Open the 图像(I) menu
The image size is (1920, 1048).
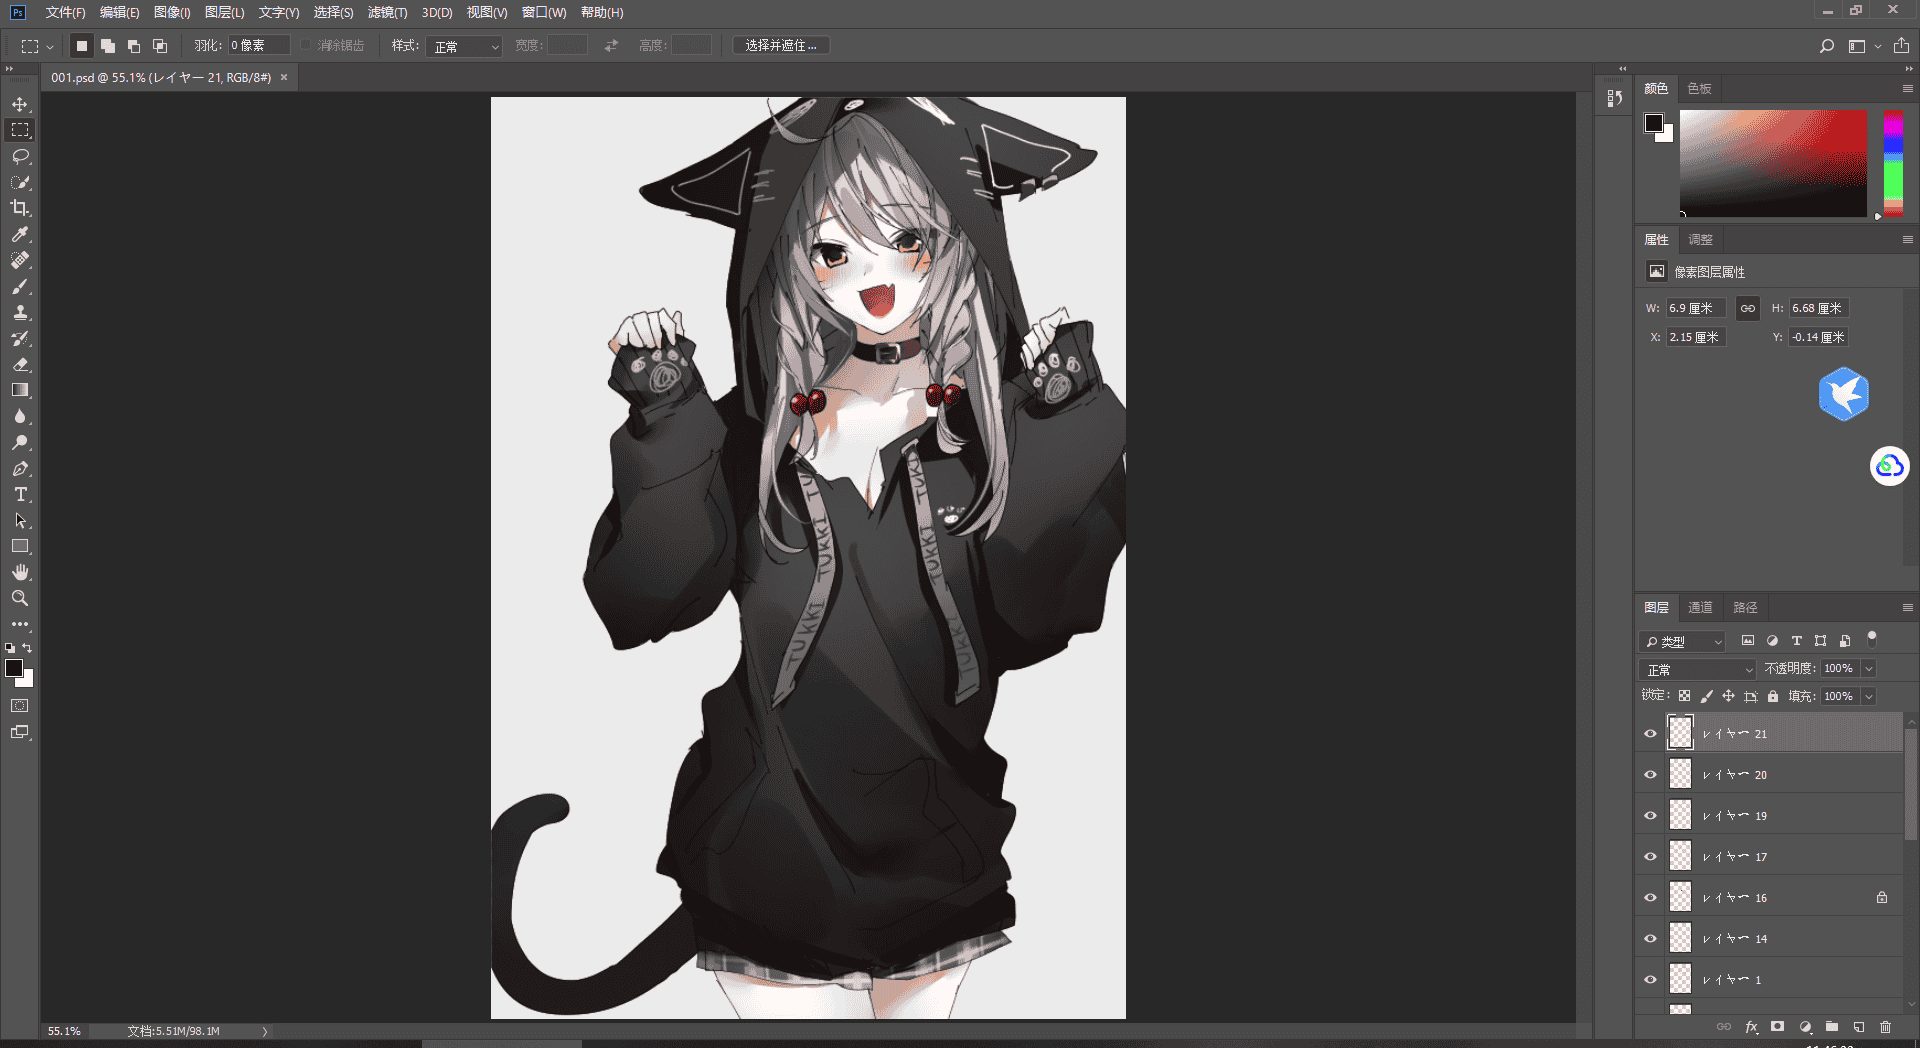click(172, 12)
